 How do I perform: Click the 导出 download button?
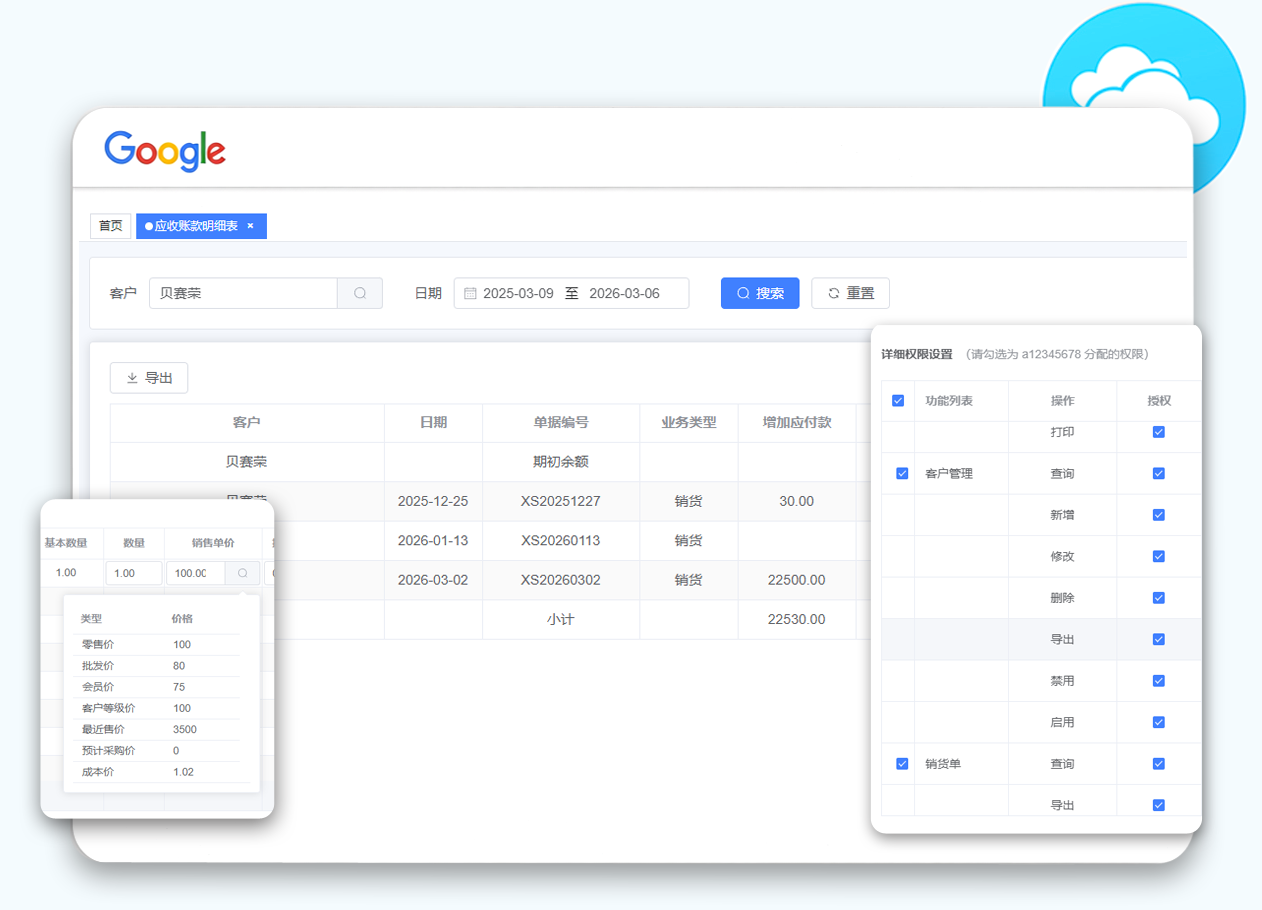149,378
